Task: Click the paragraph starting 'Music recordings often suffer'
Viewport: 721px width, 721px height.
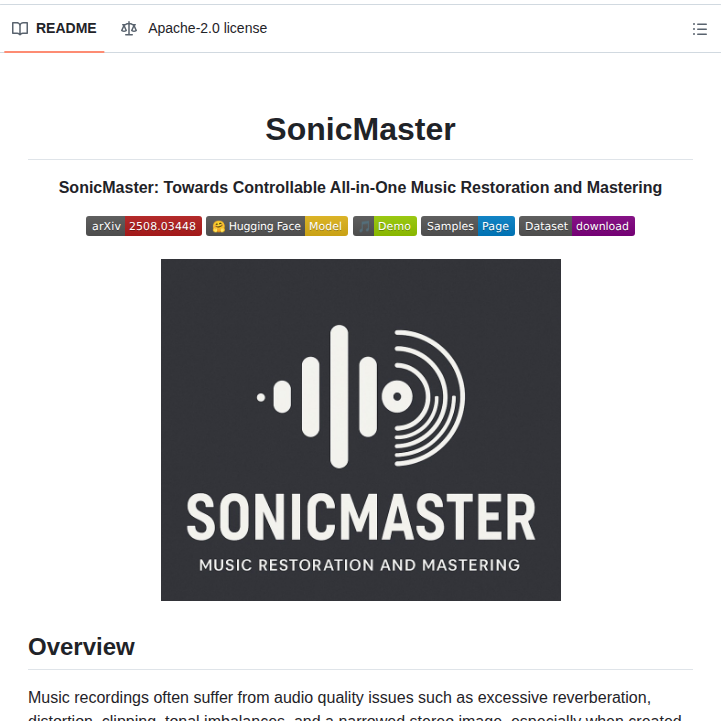Action: (355, 706)
